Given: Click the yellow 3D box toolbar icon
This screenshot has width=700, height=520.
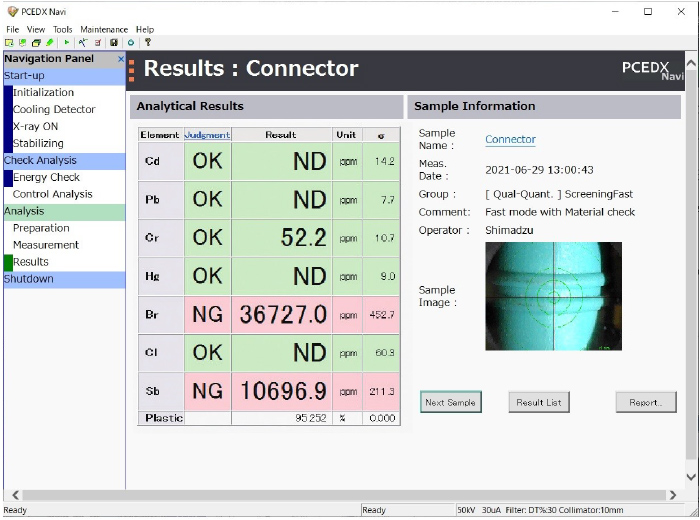Looking at the screenshot, I should click(x=36, y=42).
